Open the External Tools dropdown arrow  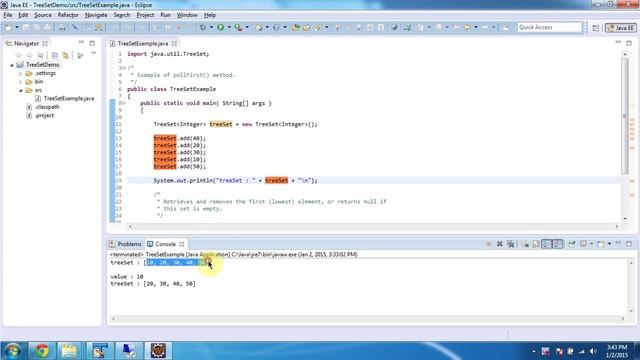[247, 27]
